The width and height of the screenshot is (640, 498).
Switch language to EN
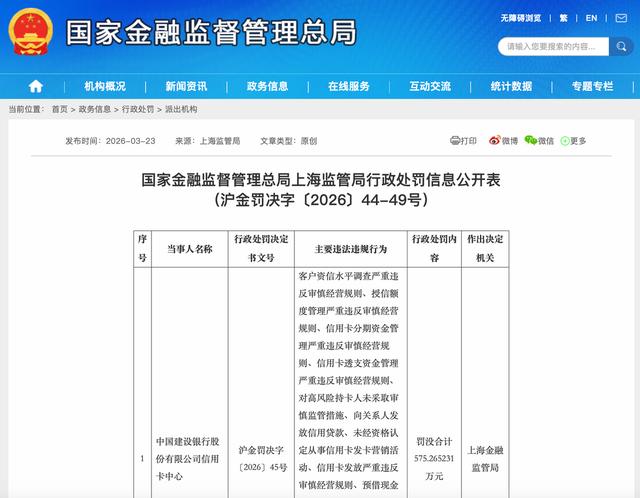(x=591, y=18)
